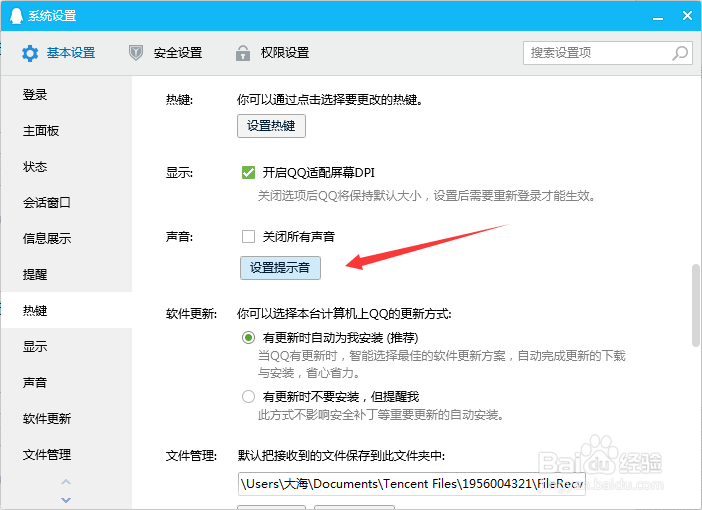Click the 设置提示音 button
This screenshot has width=702, height=510.
pyautogui.click(x=280, y=268)
